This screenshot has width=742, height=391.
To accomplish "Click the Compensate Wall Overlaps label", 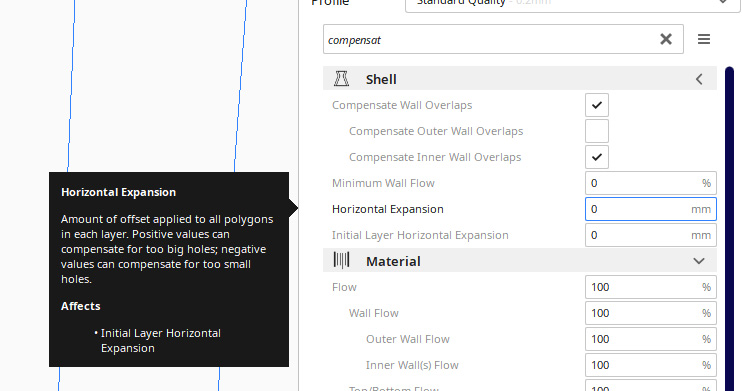I will [x=402, y=105].
